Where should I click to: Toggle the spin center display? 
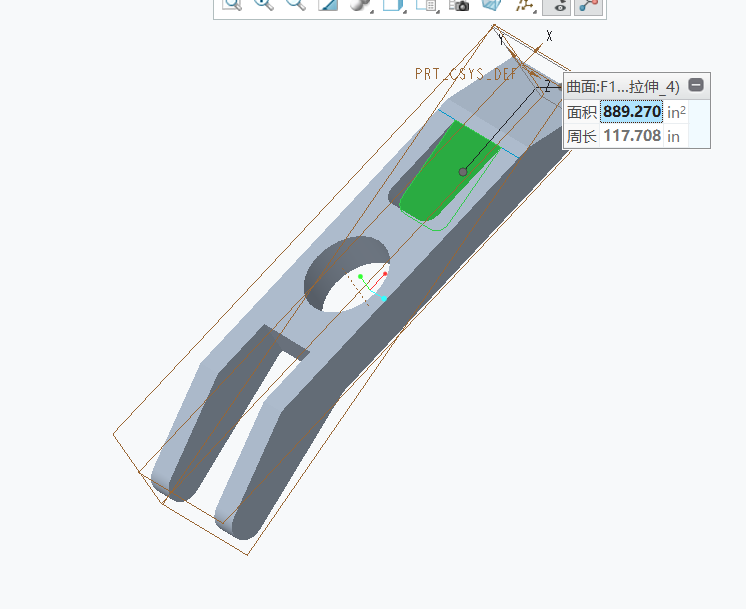588,5
